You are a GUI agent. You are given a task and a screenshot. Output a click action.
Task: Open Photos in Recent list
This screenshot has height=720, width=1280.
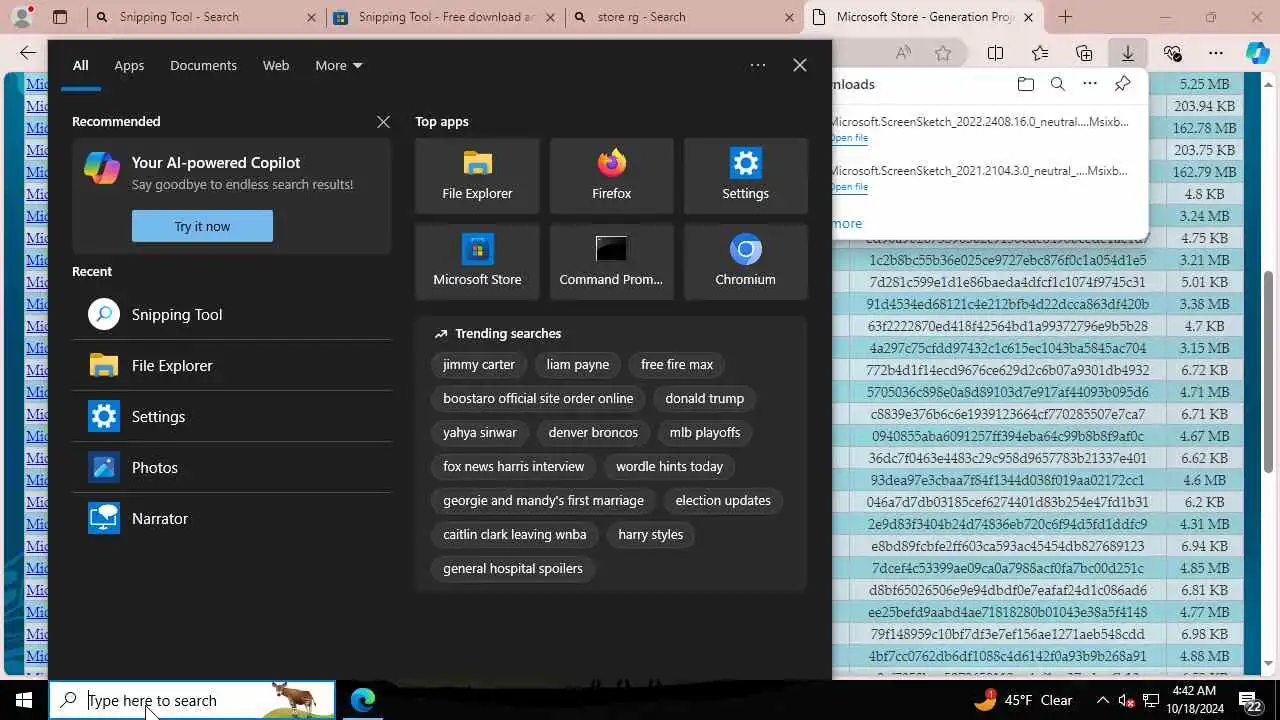pyautogui.click(x=231, y=467)
